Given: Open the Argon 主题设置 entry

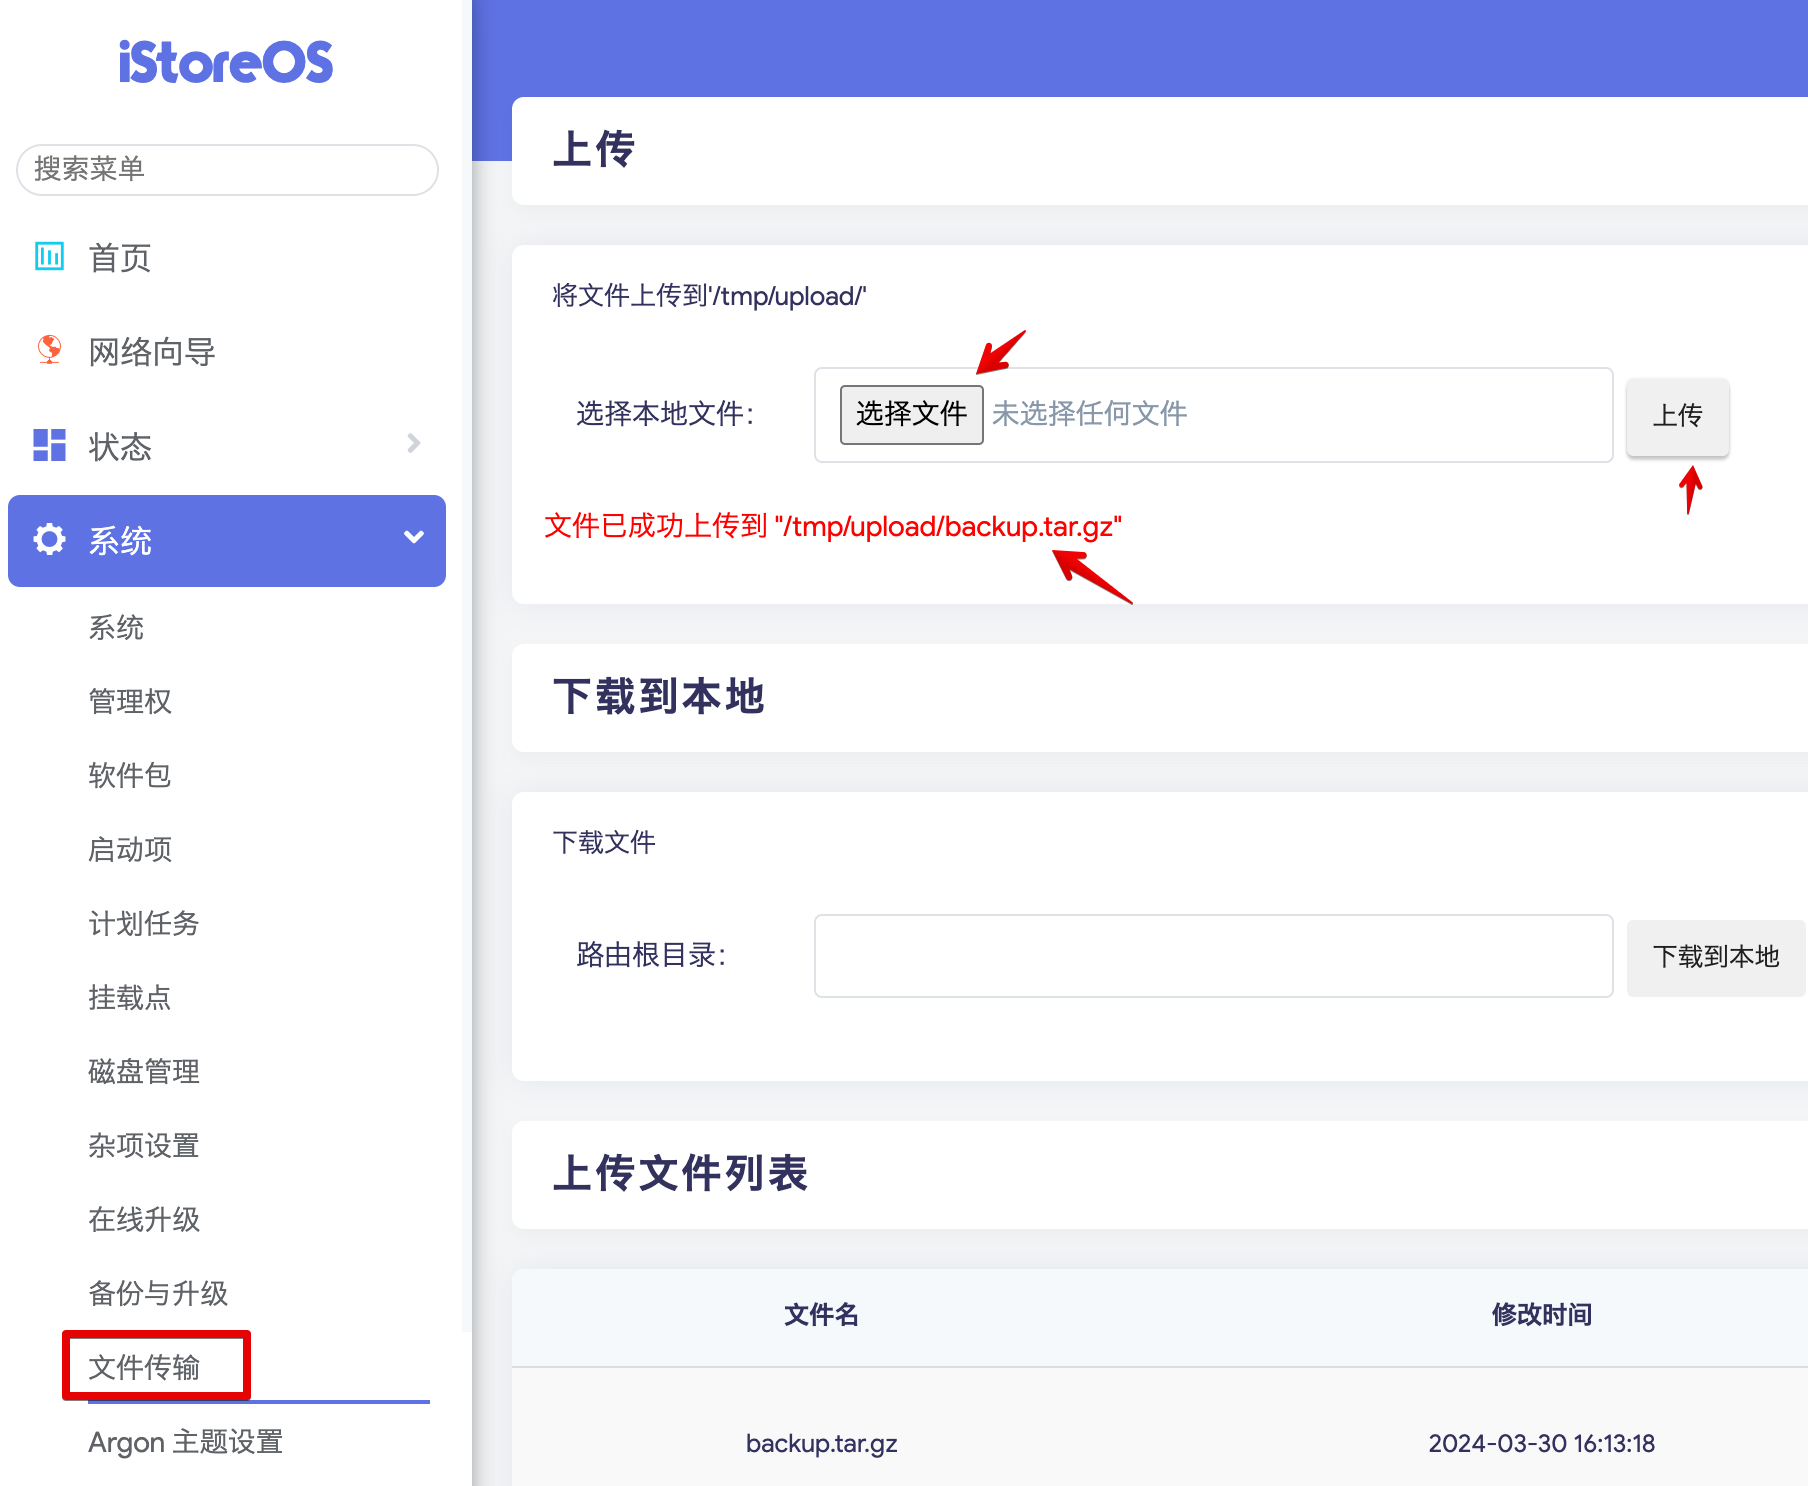Looking at the screenshot, I should [x=186, y=1442].
